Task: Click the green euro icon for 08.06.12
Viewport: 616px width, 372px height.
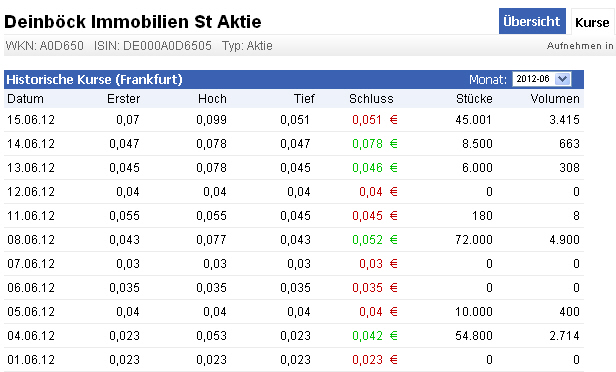Action: coord(394,240)
